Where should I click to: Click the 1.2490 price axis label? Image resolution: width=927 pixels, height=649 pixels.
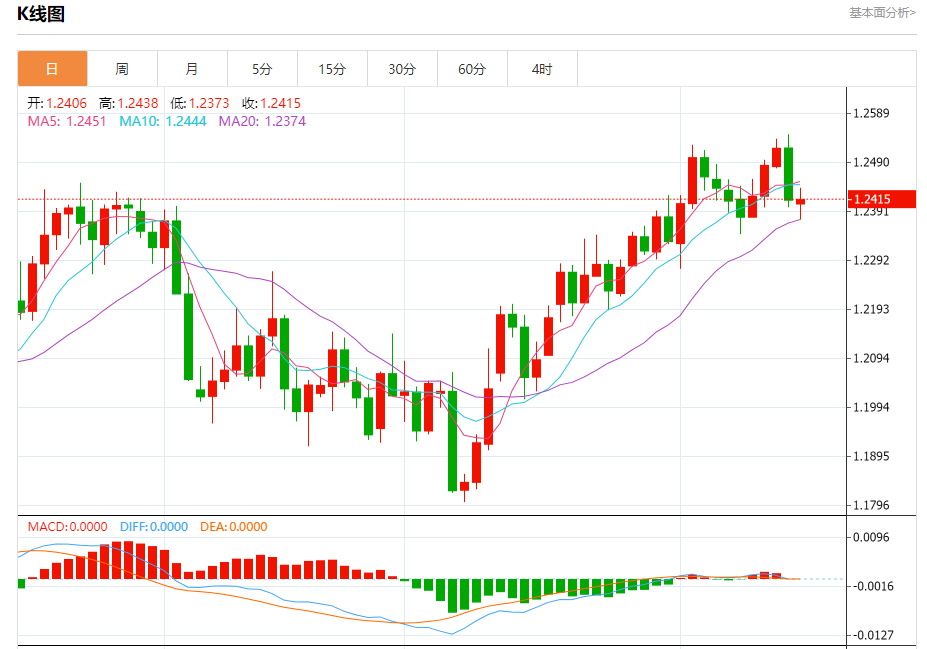(871, 163)
